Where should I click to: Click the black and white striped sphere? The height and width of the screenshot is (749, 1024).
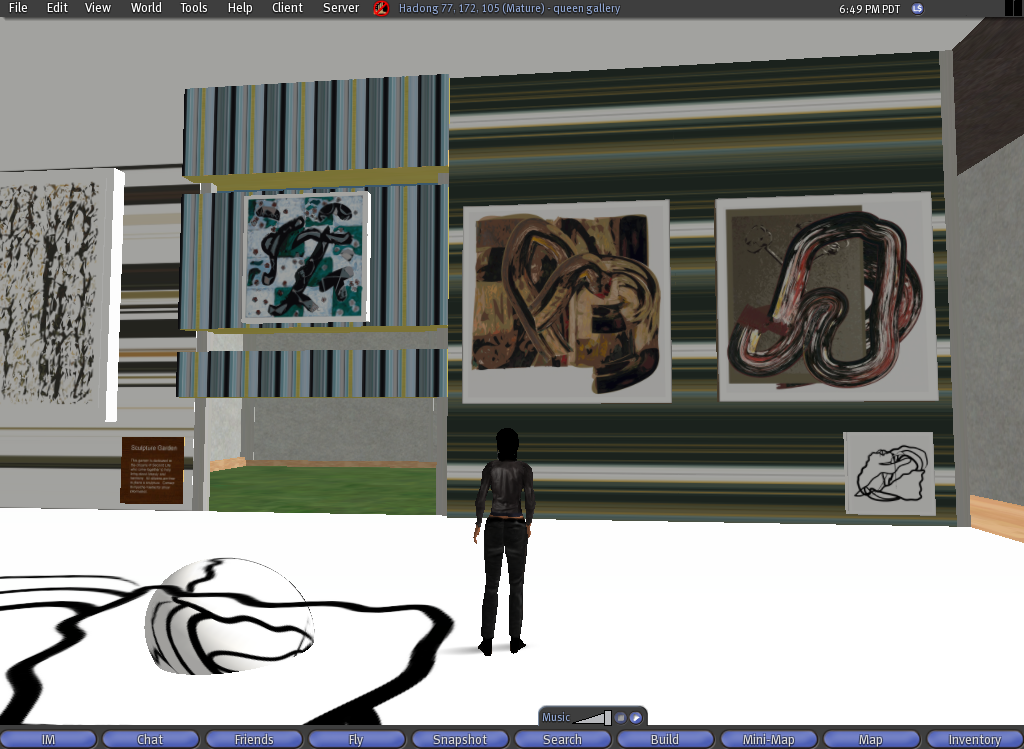point(229,616)
